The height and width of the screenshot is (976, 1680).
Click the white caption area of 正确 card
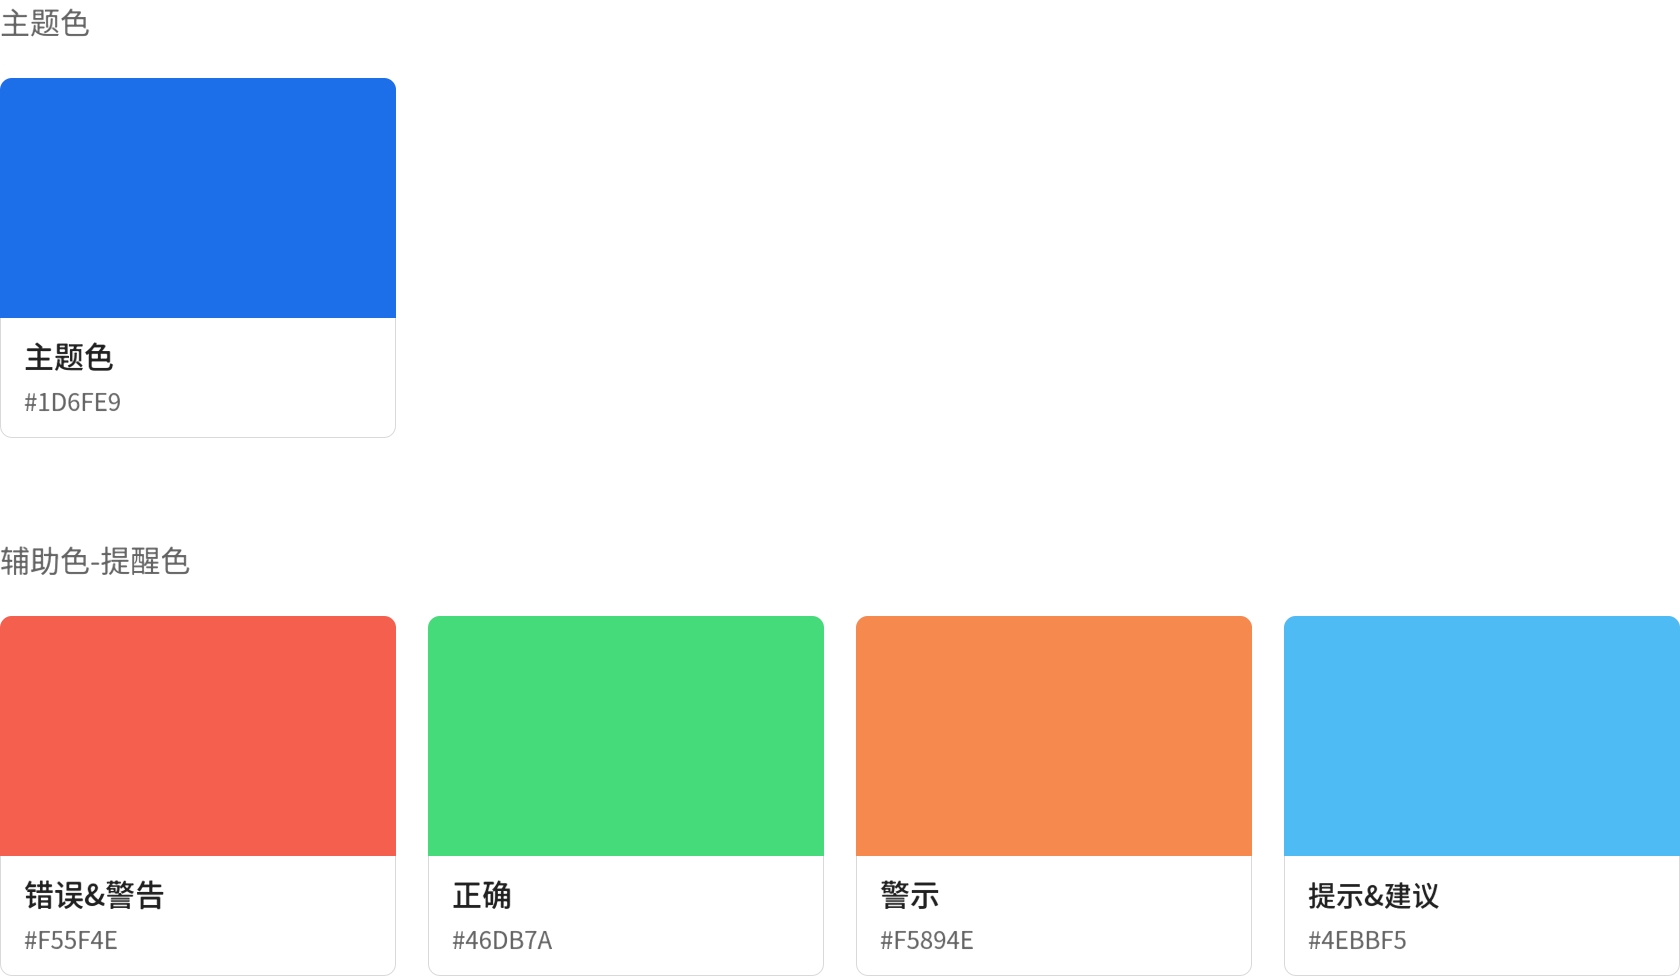(626, 915)
